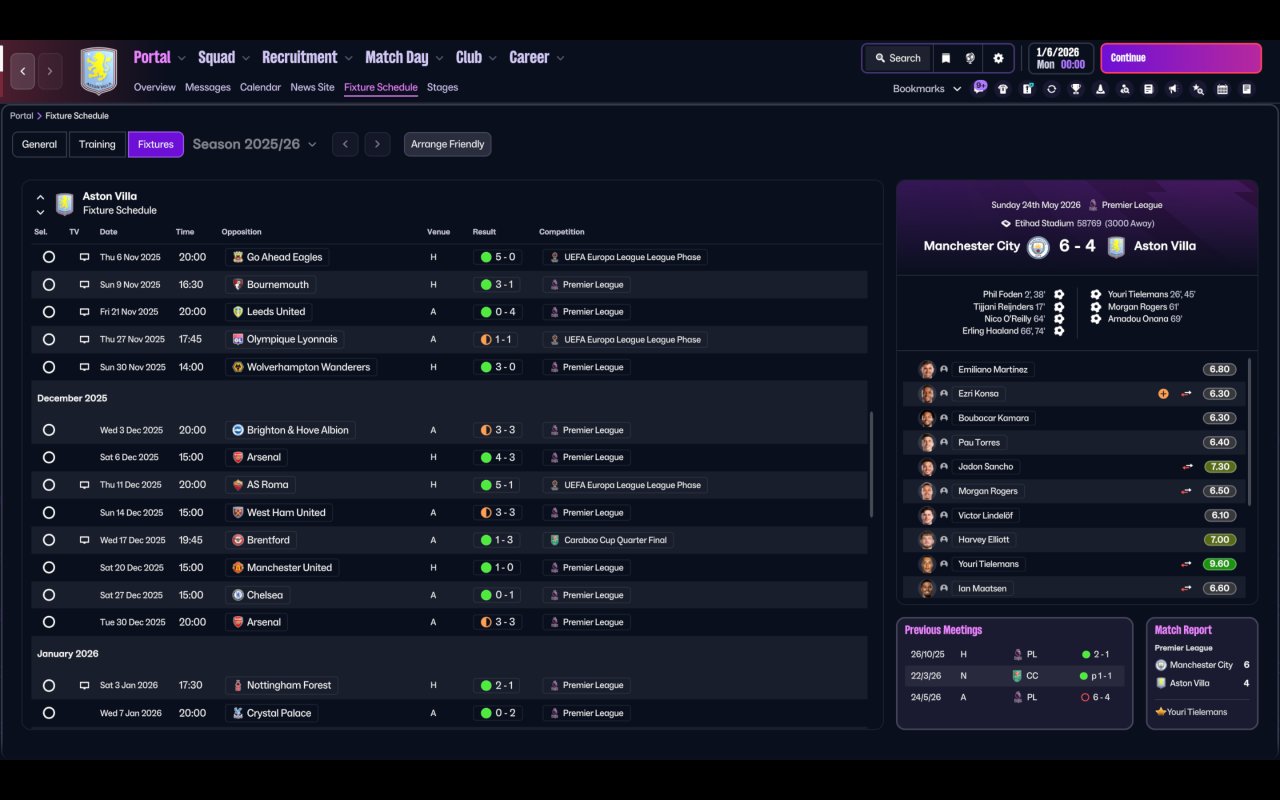Collapse the Aston Villa Fixture Schedule section
Image resolution: width=1280 pixels, height=800 pixels.
[40, 197]
